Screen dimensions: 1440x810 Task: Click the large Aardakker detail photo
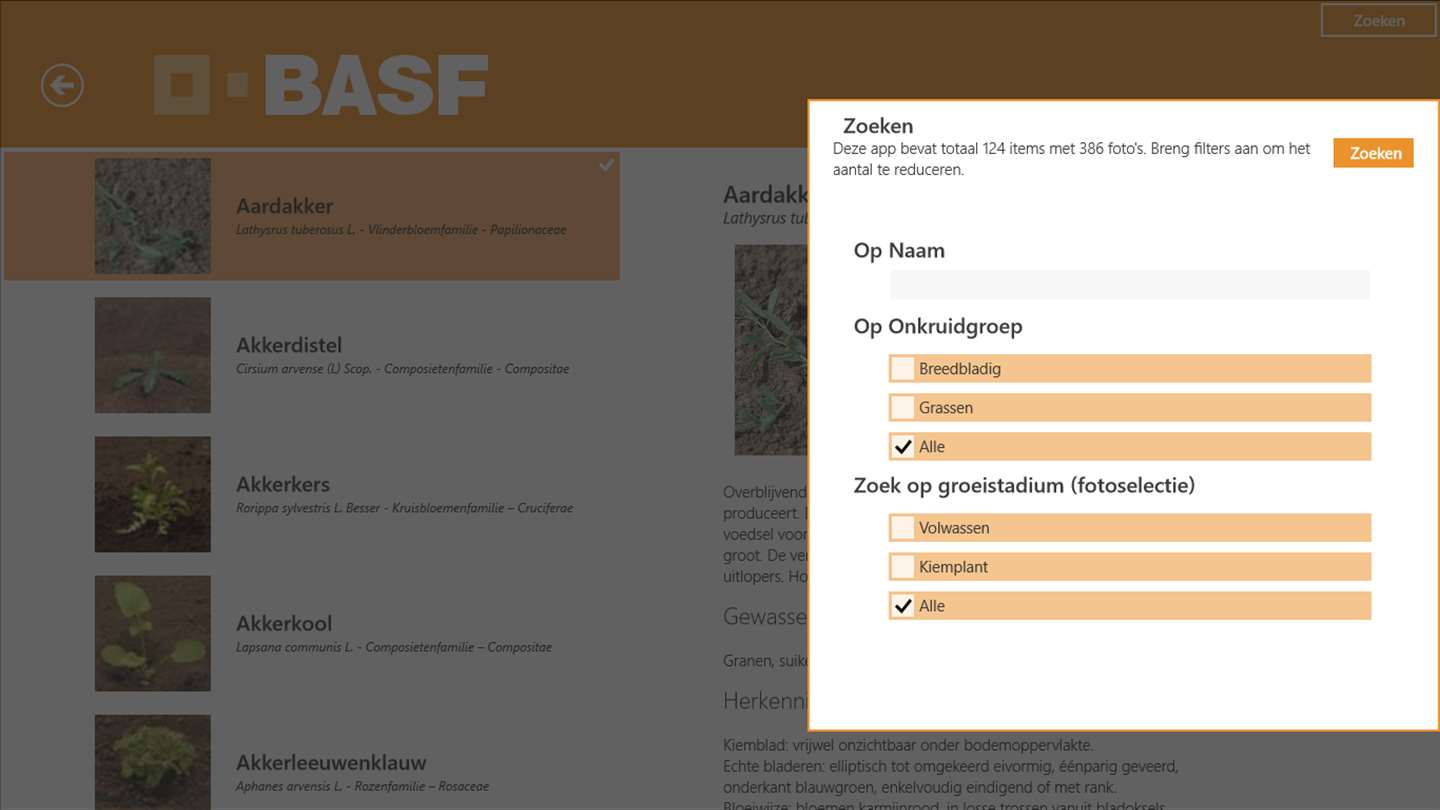pyautogui.click(x=771, y=350)
